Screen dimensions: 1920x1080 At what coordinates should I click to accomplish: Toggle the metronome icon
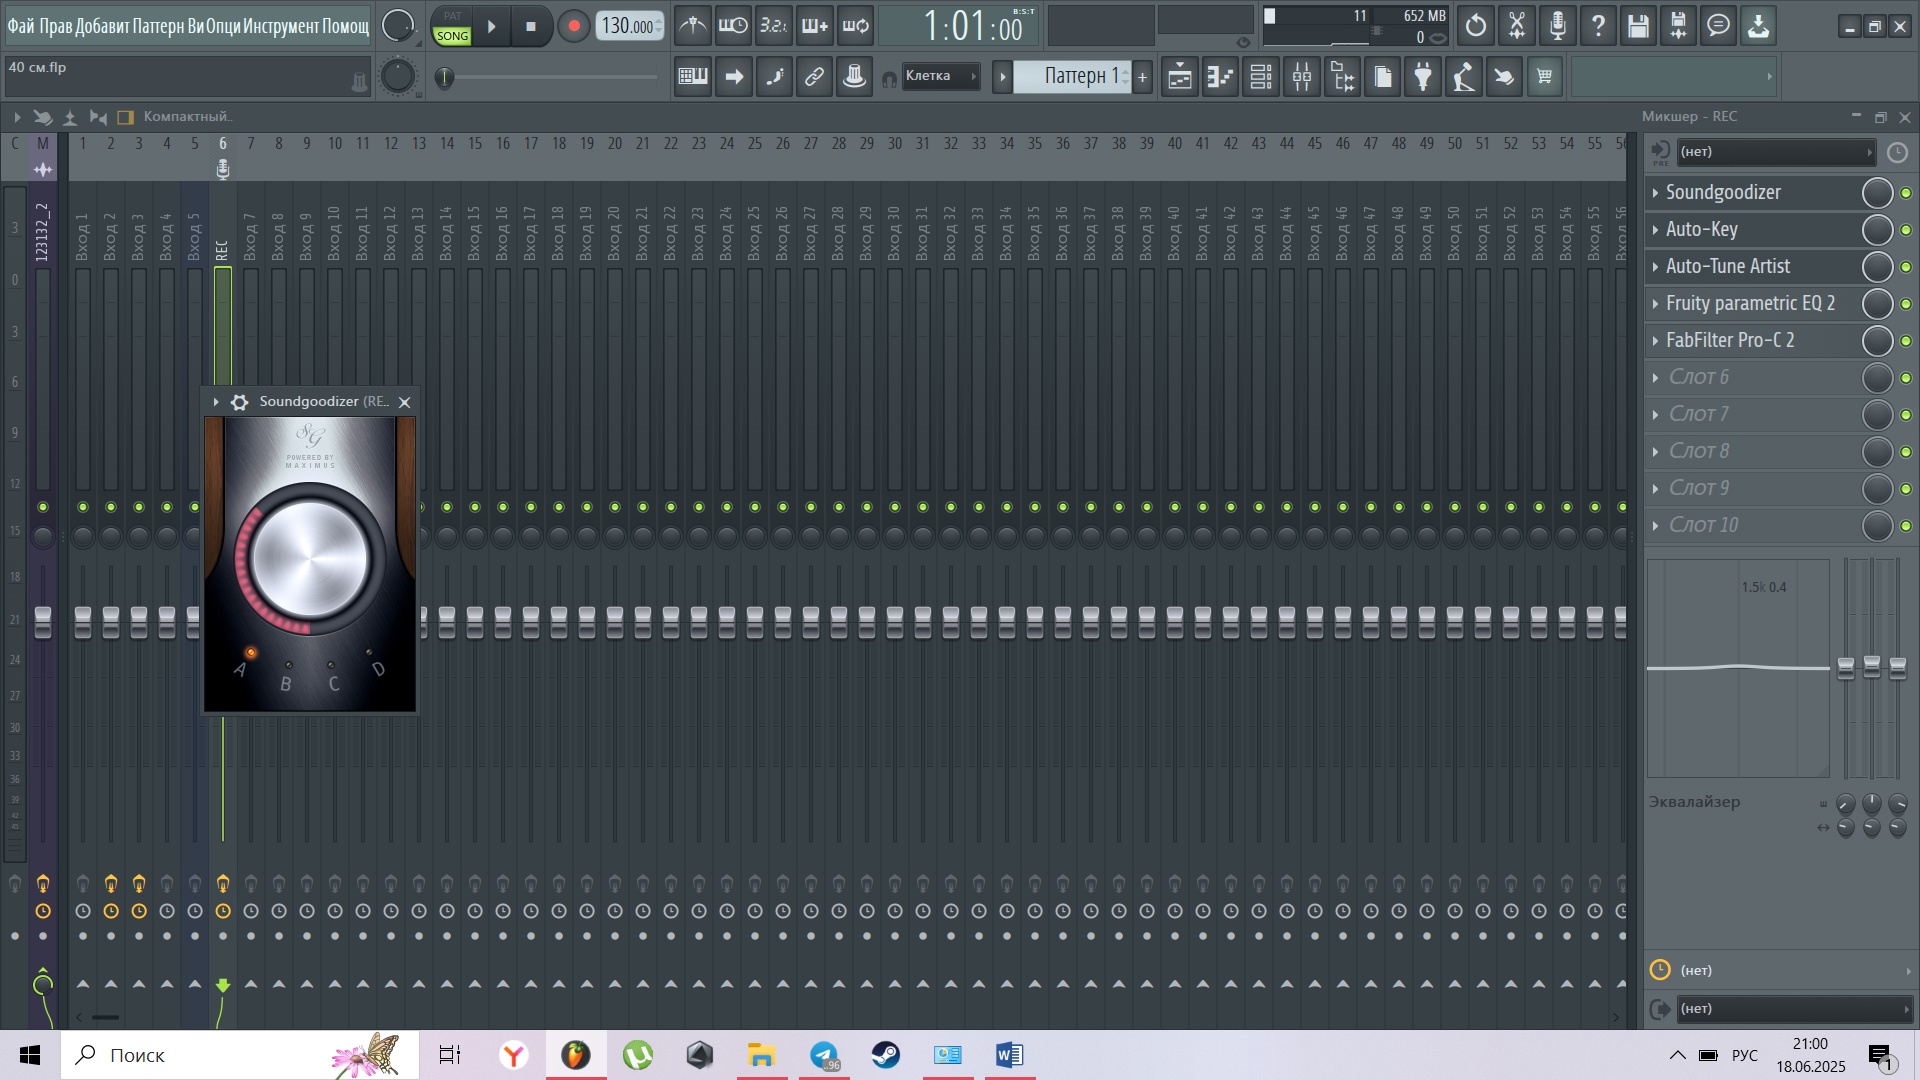point(692,26)
